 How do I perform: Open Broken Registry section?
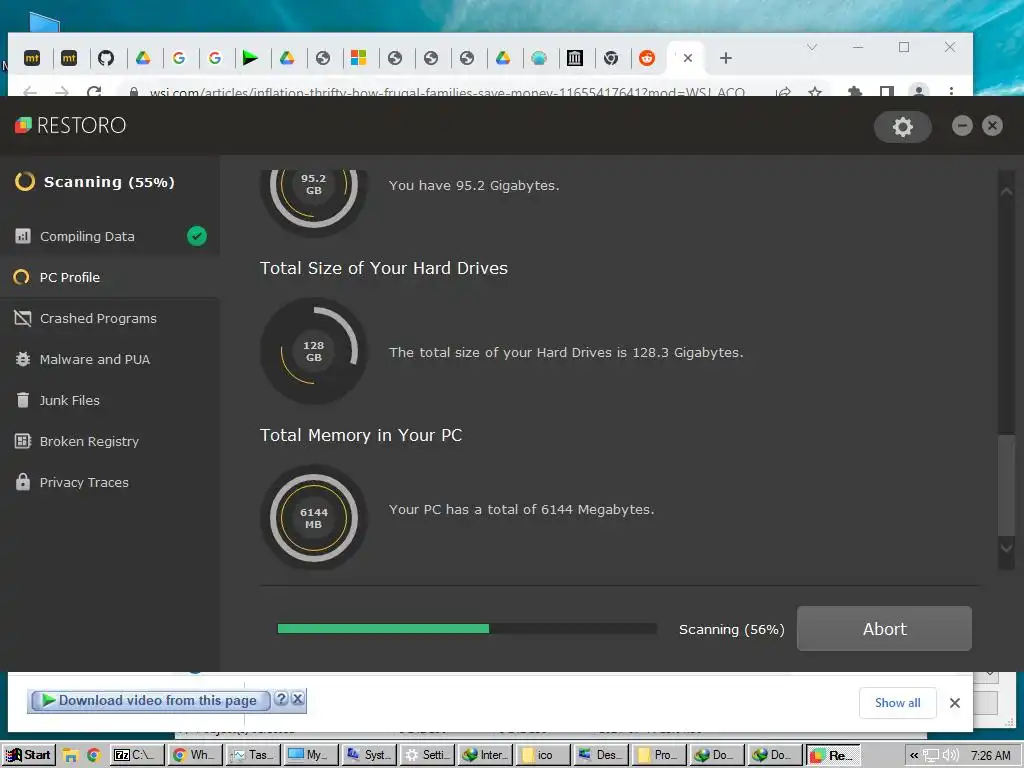[110, 441]
